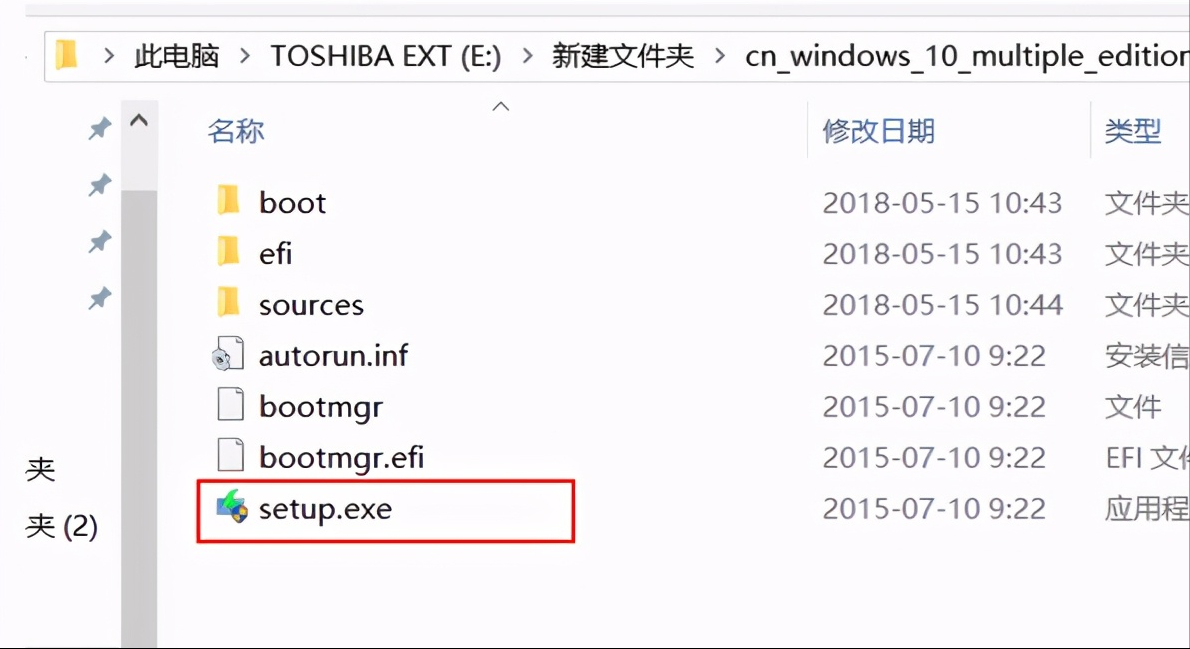The width and height of the screenshot is (1190, 649).
Task: Click the 类型 column header
Action: click(x=1133, y=131)
